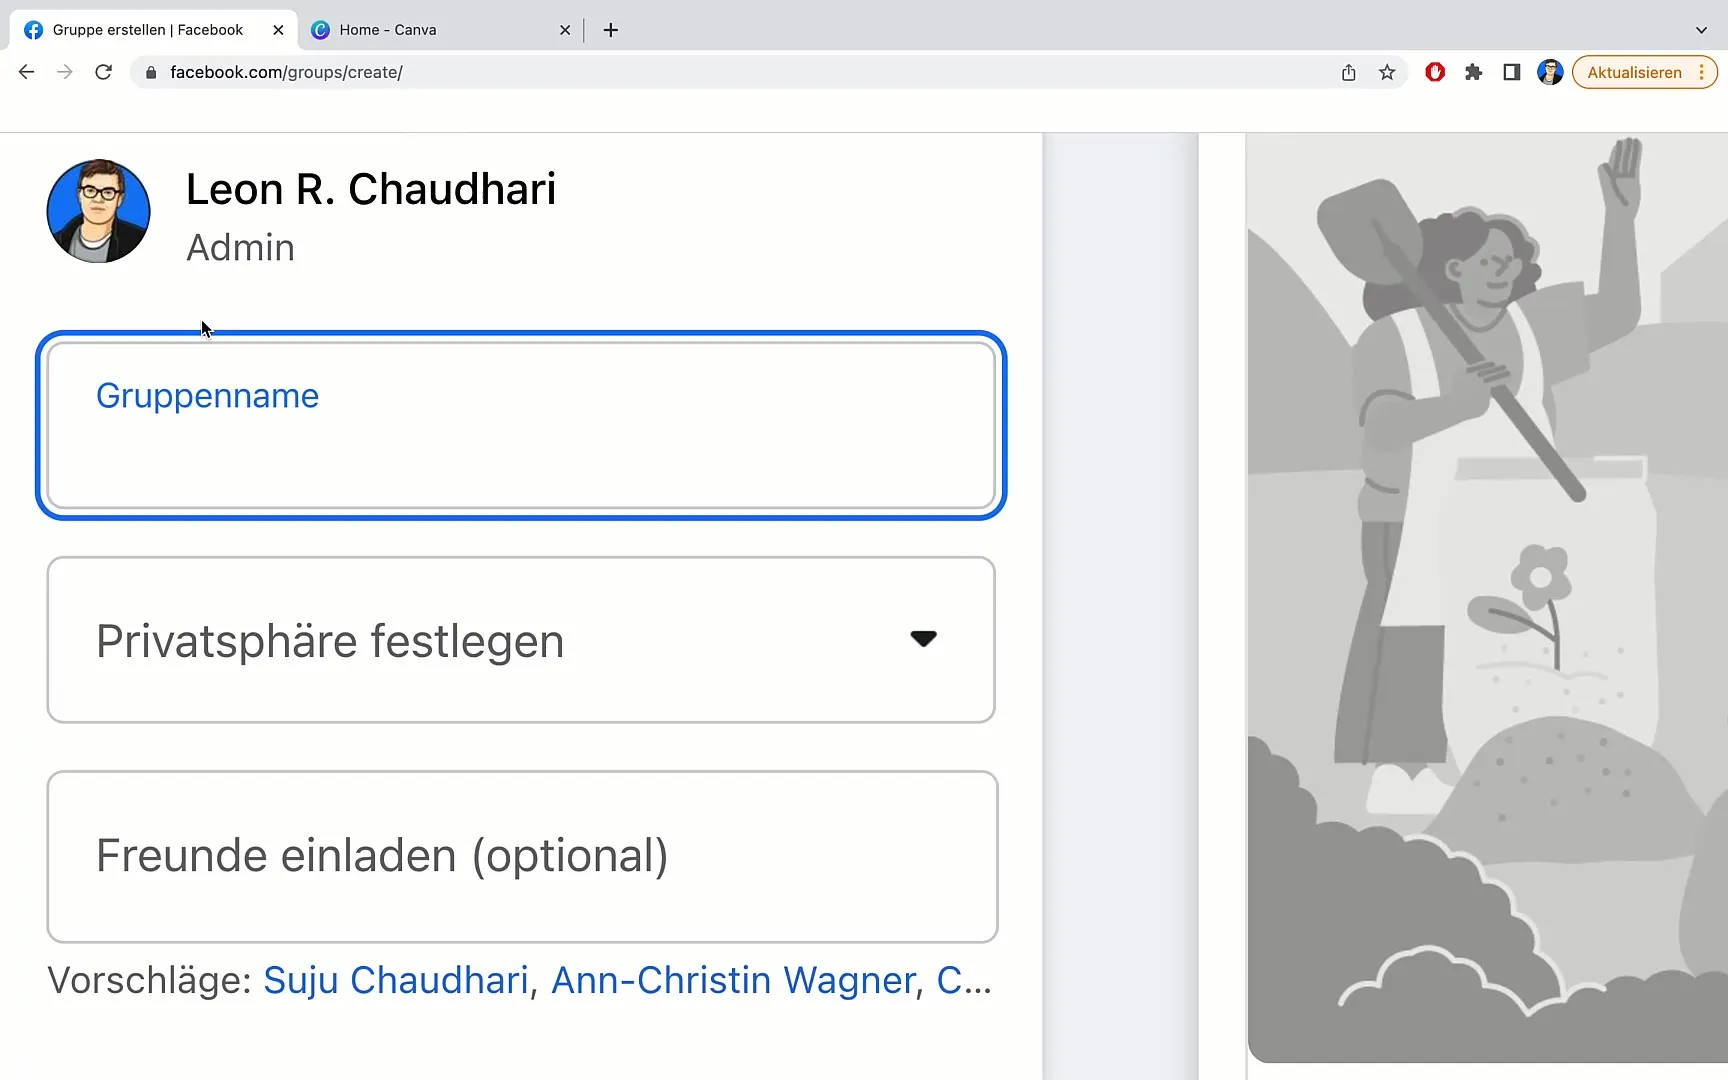Viewport: 1728px width, 1080px height.
Task: Close the Gruppe erstellen Facebook tab
Action: click(x=278, y=30)
